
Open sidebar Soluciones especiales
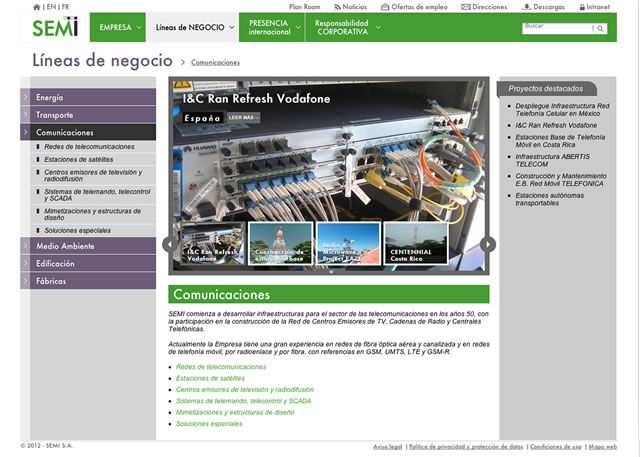coord(77,231)
